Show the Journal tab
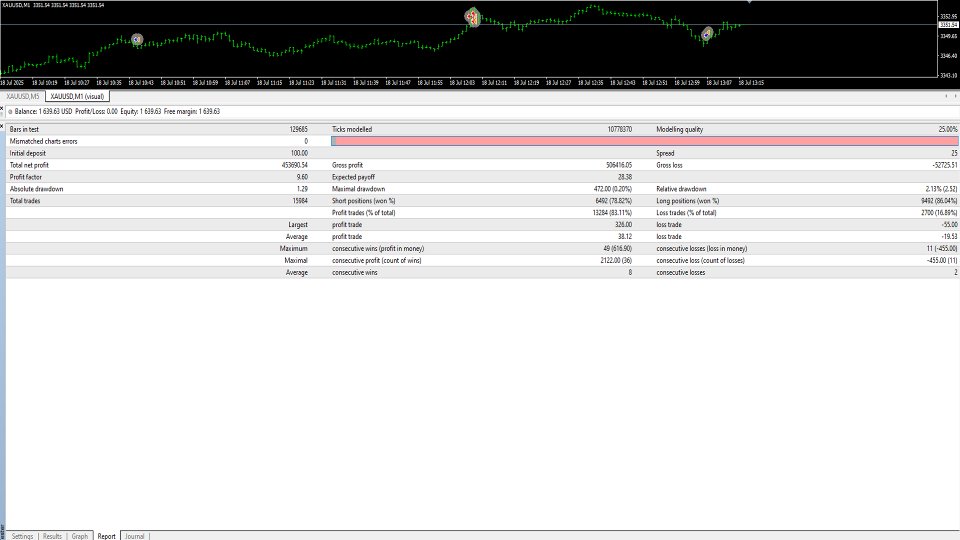This screenshot has width=960, height=540. [x=135, y=536]
